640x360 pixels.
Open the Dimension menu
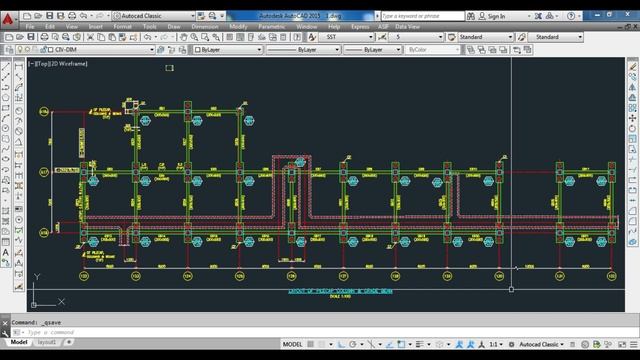coord(204,27)
